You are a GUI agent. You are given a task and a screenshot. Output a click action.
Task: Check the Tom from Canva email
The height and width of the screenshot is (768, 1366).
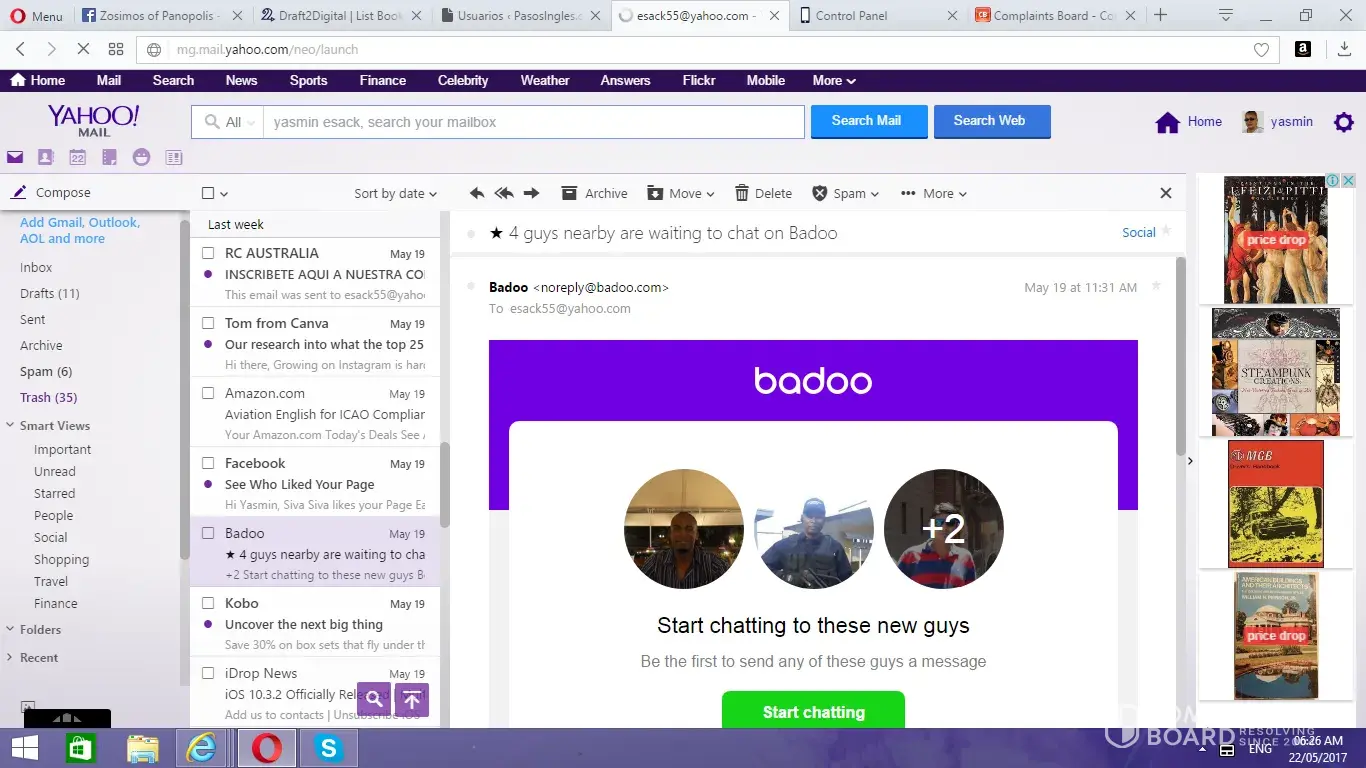click(x=208, y=323)
